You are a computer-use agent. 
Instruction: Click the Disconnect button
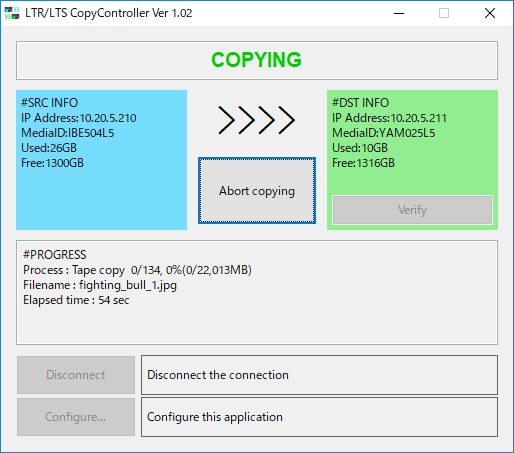76,375
